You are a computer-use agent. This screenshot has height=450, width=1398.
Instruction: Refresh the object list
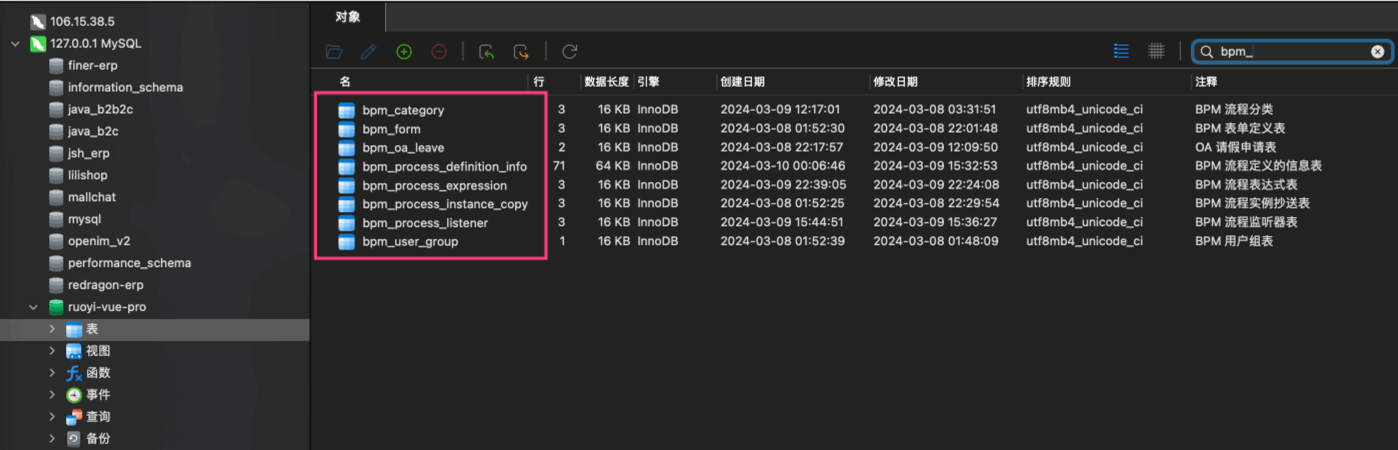570,52
